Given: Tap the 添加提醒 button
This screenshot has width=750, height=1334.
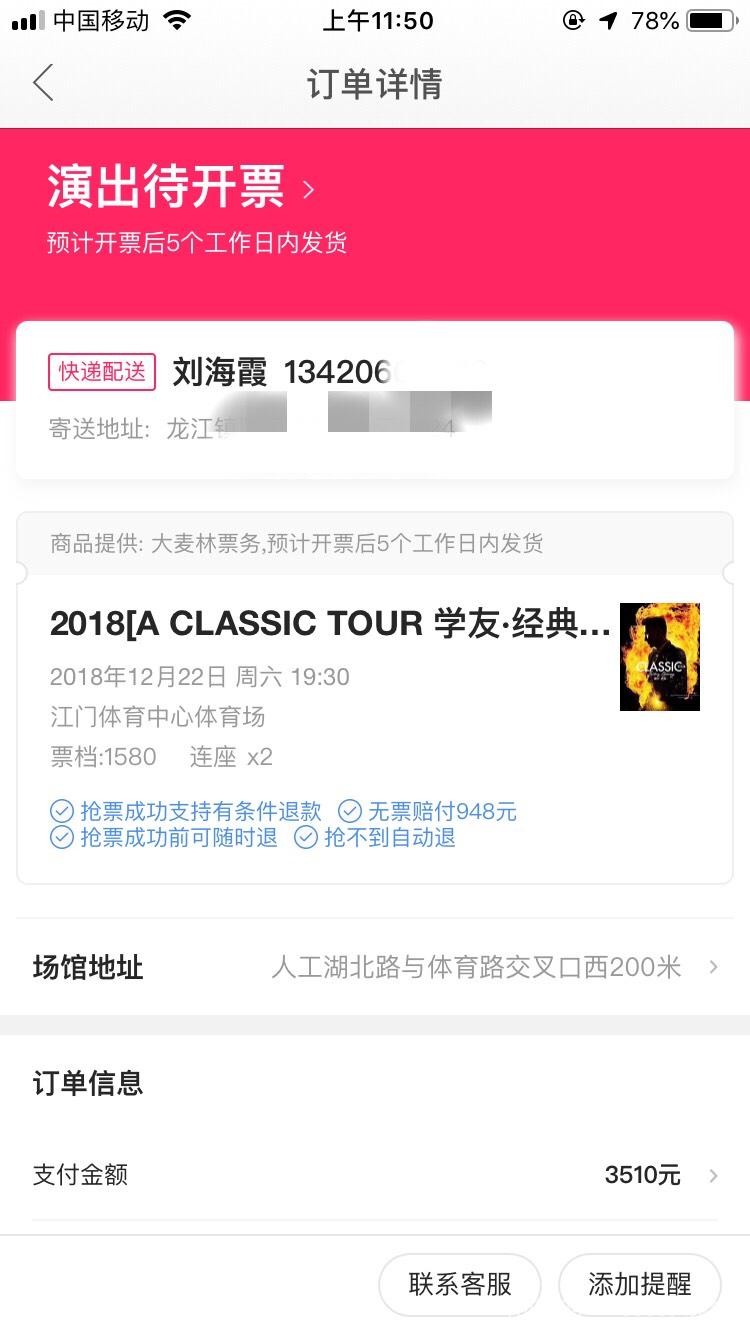Looking at the screenshot, I should (x=640, y=1285).
